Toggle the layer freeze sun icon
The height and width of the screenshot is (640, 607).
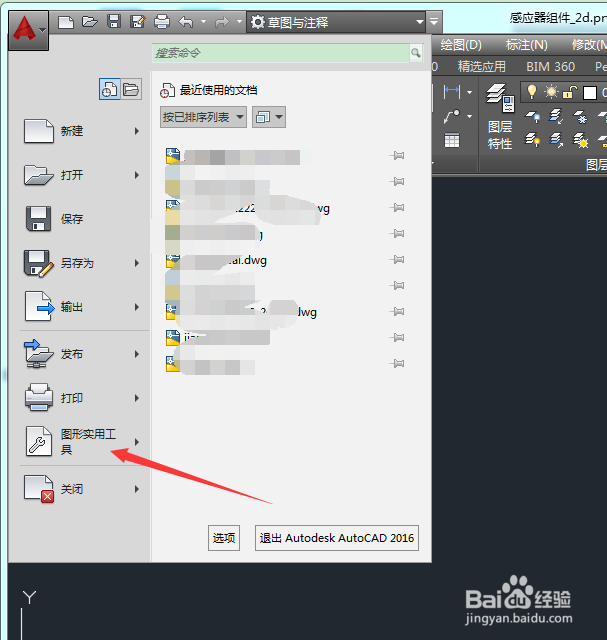point(551,92)
